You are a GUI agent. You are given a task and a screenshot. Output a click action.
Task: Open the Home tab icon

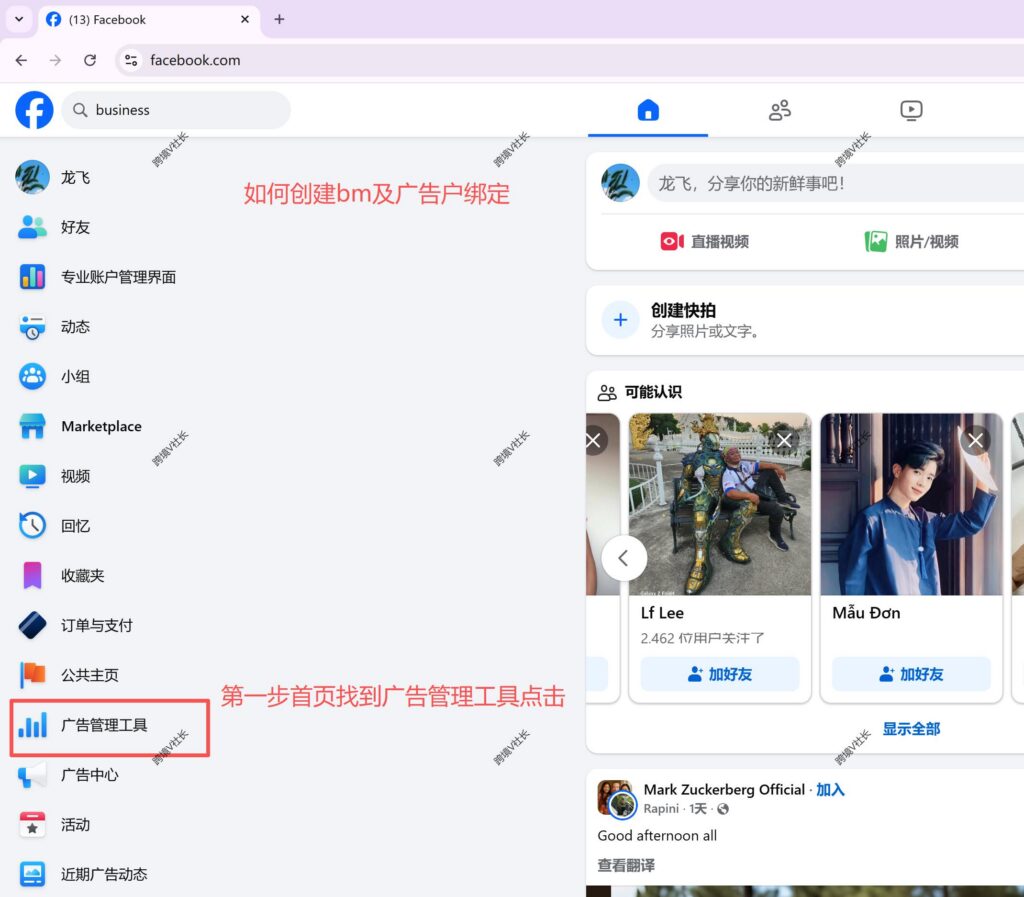click(648, 110)
